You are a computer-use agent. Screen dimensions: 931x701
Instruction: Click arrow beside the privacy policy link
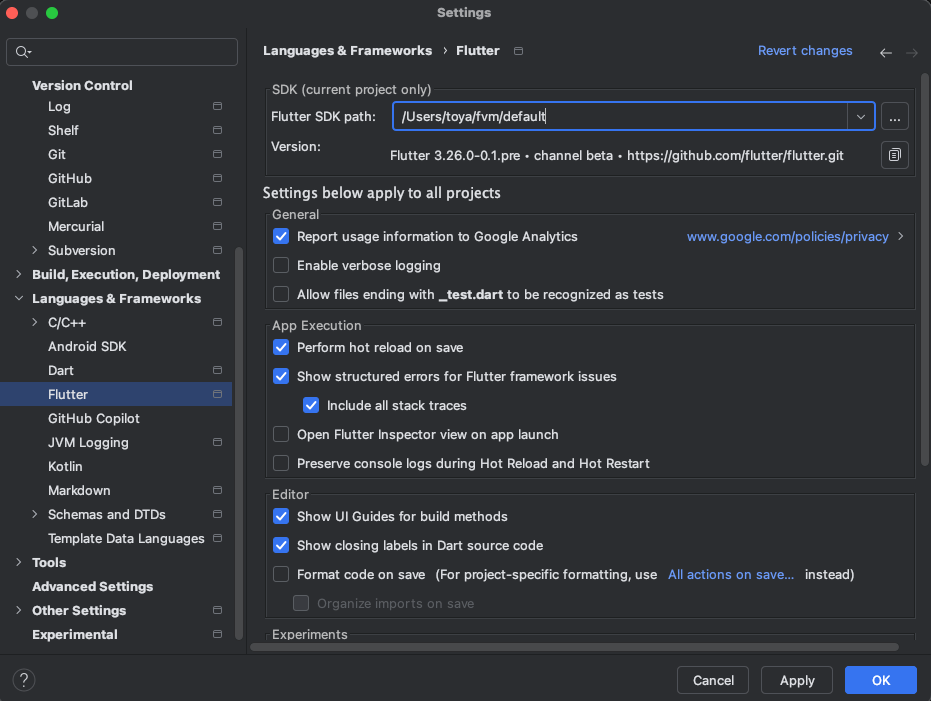901,236
